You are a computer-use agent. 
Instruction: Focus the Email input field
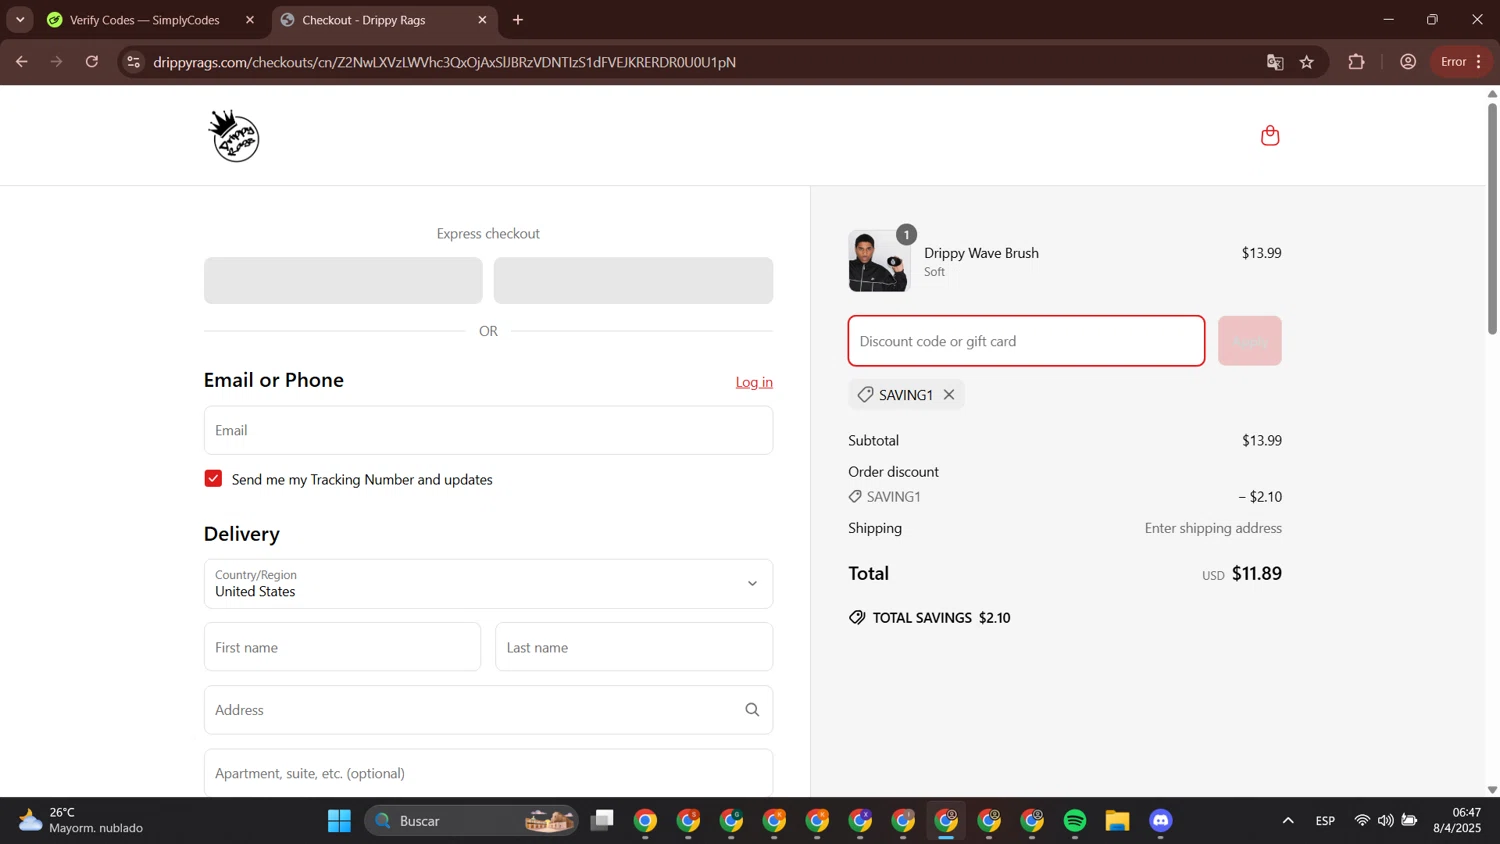coord(488,430)
